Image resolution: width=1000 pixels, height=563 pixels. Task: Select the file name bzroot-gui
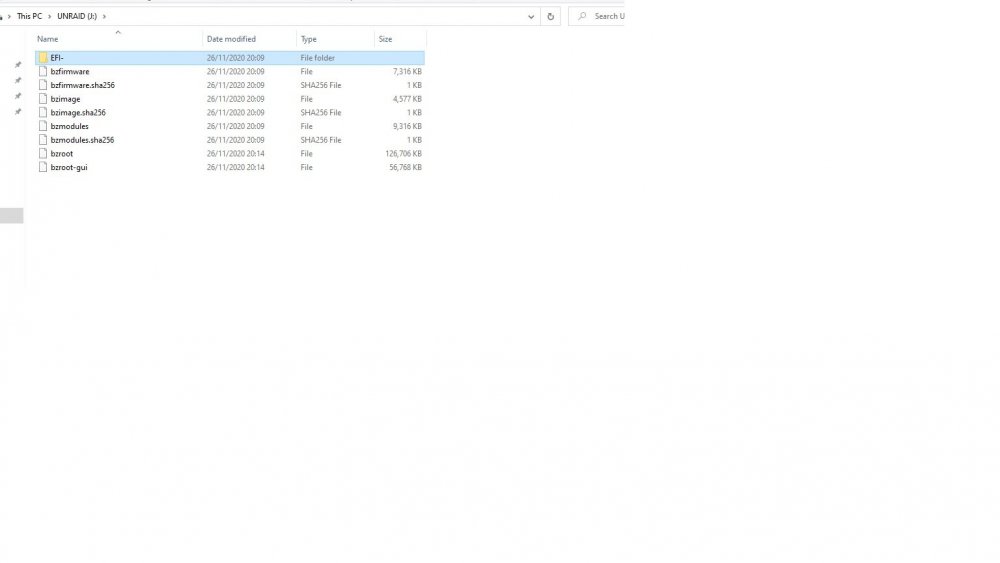tap(69, 167)
